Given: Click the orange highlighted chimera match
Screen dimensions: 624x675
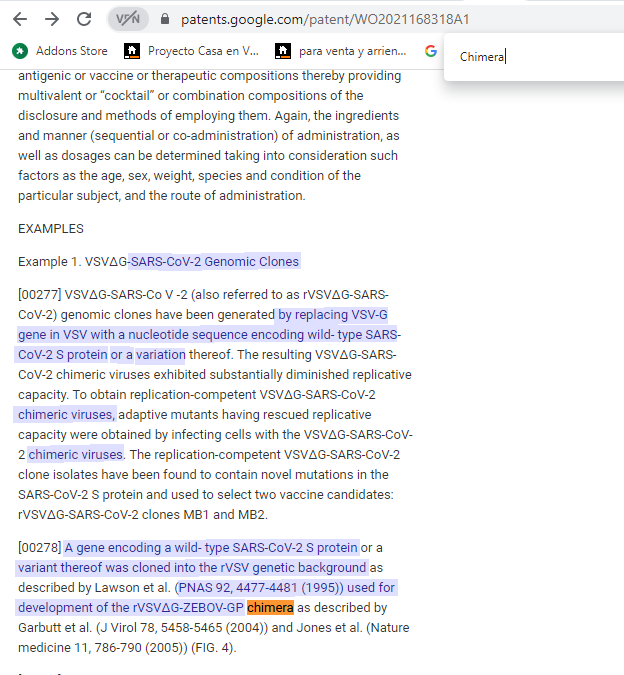Looking at the screenshot, I should (x=270, y=608).
